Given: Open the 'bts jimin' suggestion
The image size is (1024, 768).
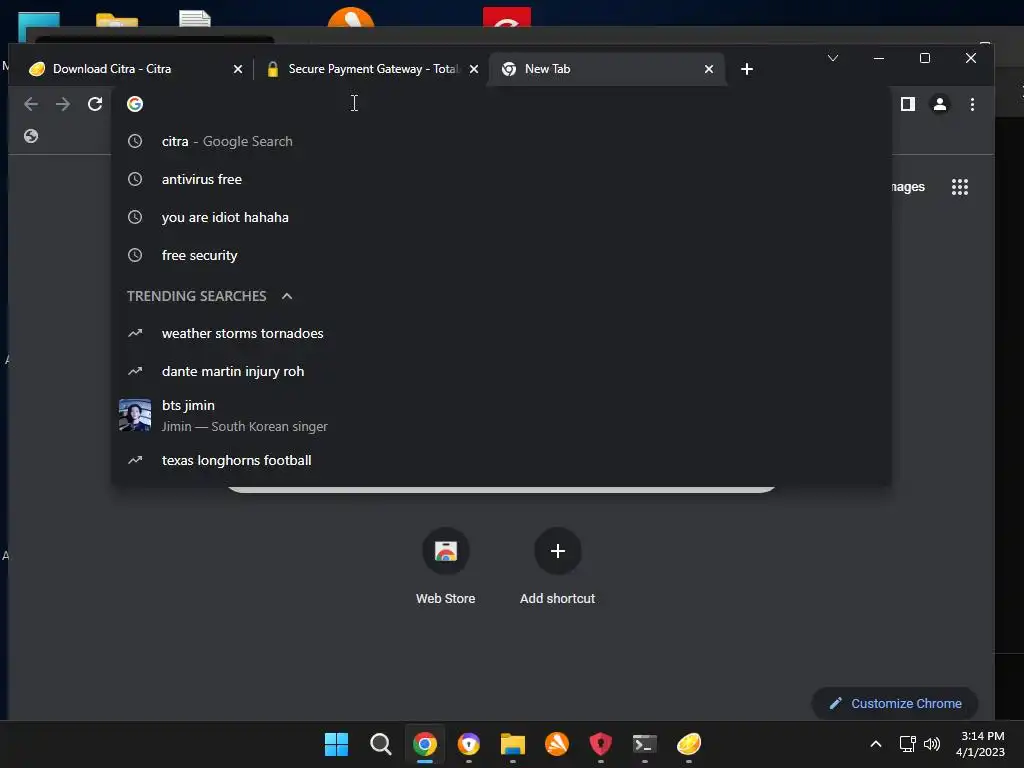Looking at the screenshot, I should click(x=501, y=415).
